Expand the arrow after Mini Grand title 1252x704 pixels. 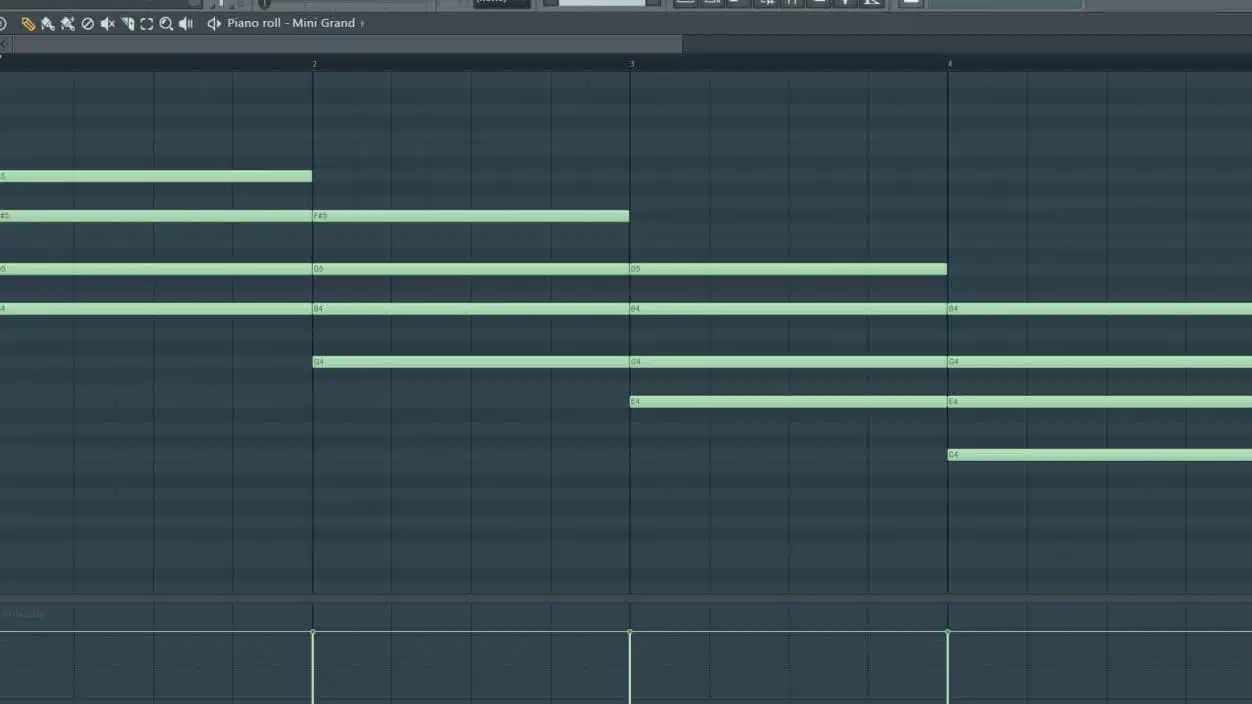[362, 23]
